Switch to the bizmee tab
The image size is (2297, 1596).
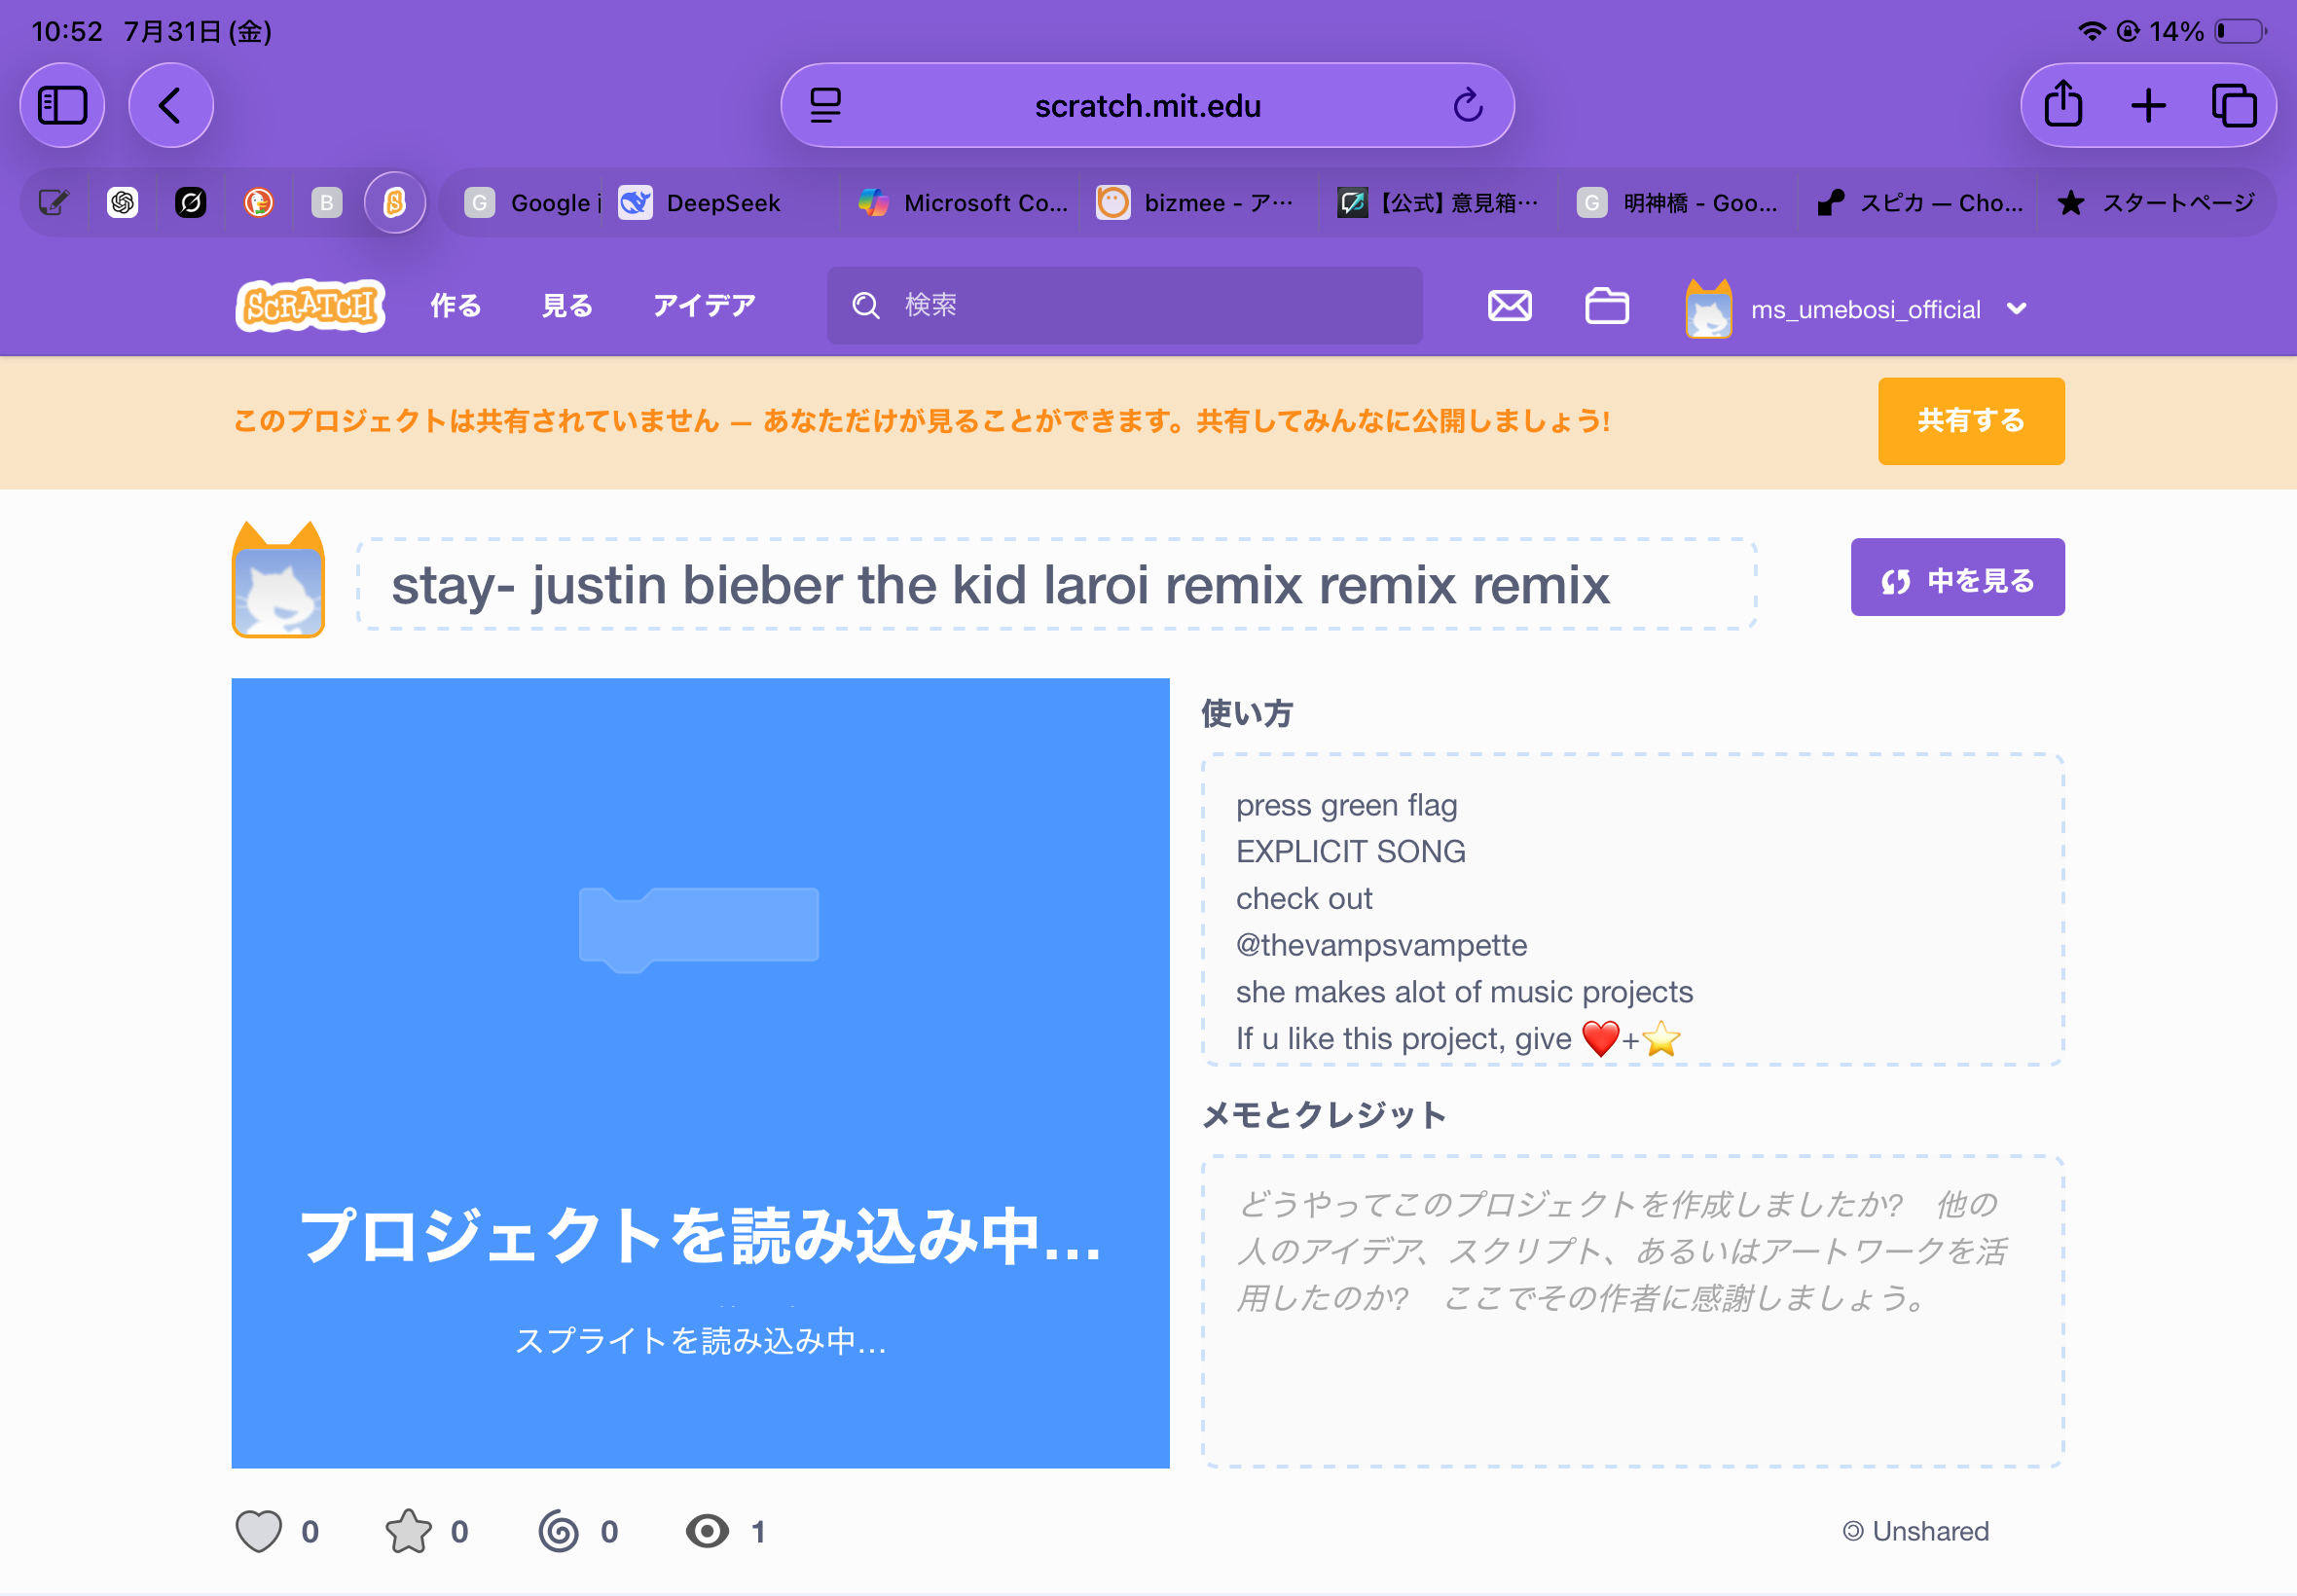coord(1198,203)
